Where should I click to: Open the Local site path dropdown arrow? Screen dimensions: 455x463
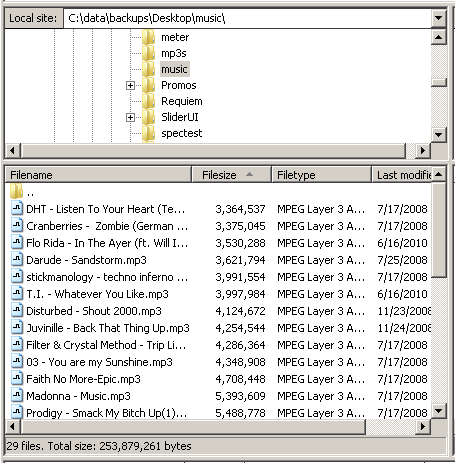pyautogui.click(x=439, y=18)
